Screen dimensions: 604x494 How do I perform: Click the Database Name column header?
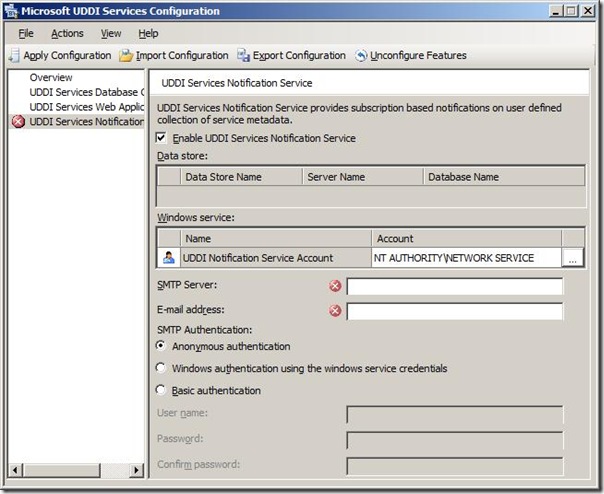pyautogui.click(x=504, y=177)
